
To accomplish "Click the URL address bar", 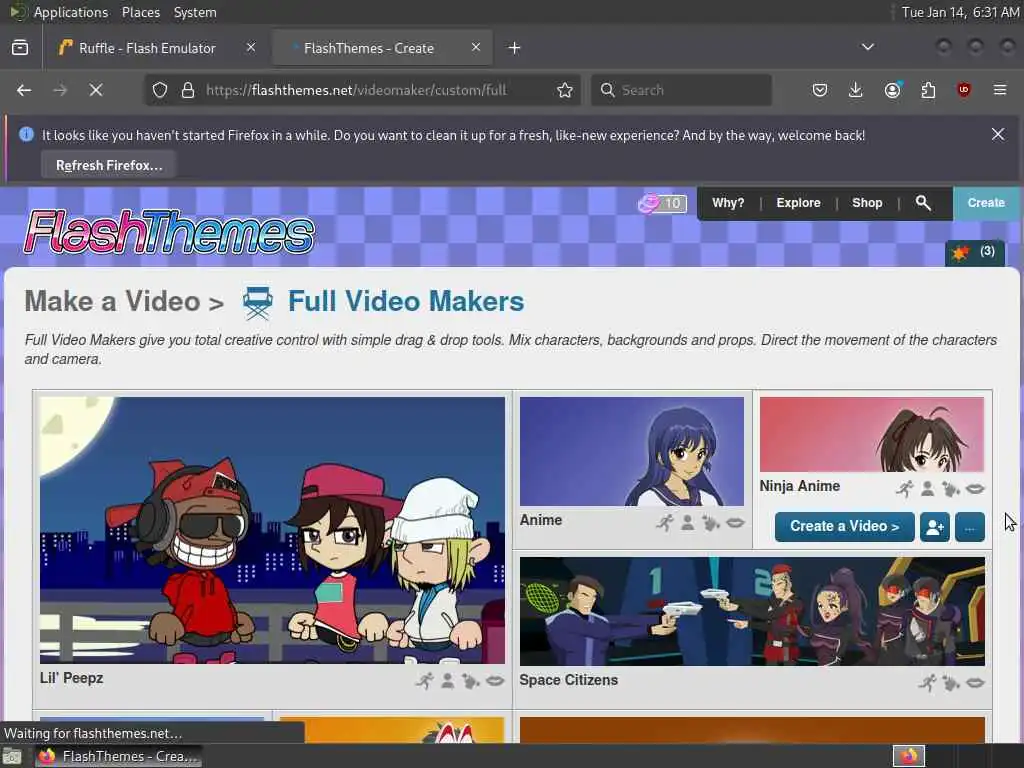I will (x=362, y=90).
